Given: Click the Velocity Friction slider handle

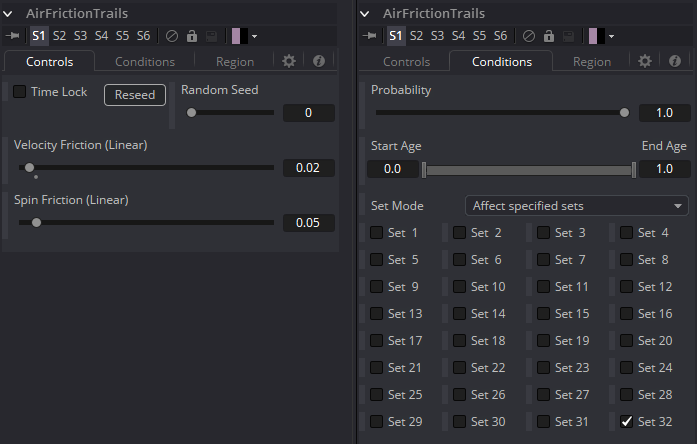Looking at the screenshot, I should point(29,168).
